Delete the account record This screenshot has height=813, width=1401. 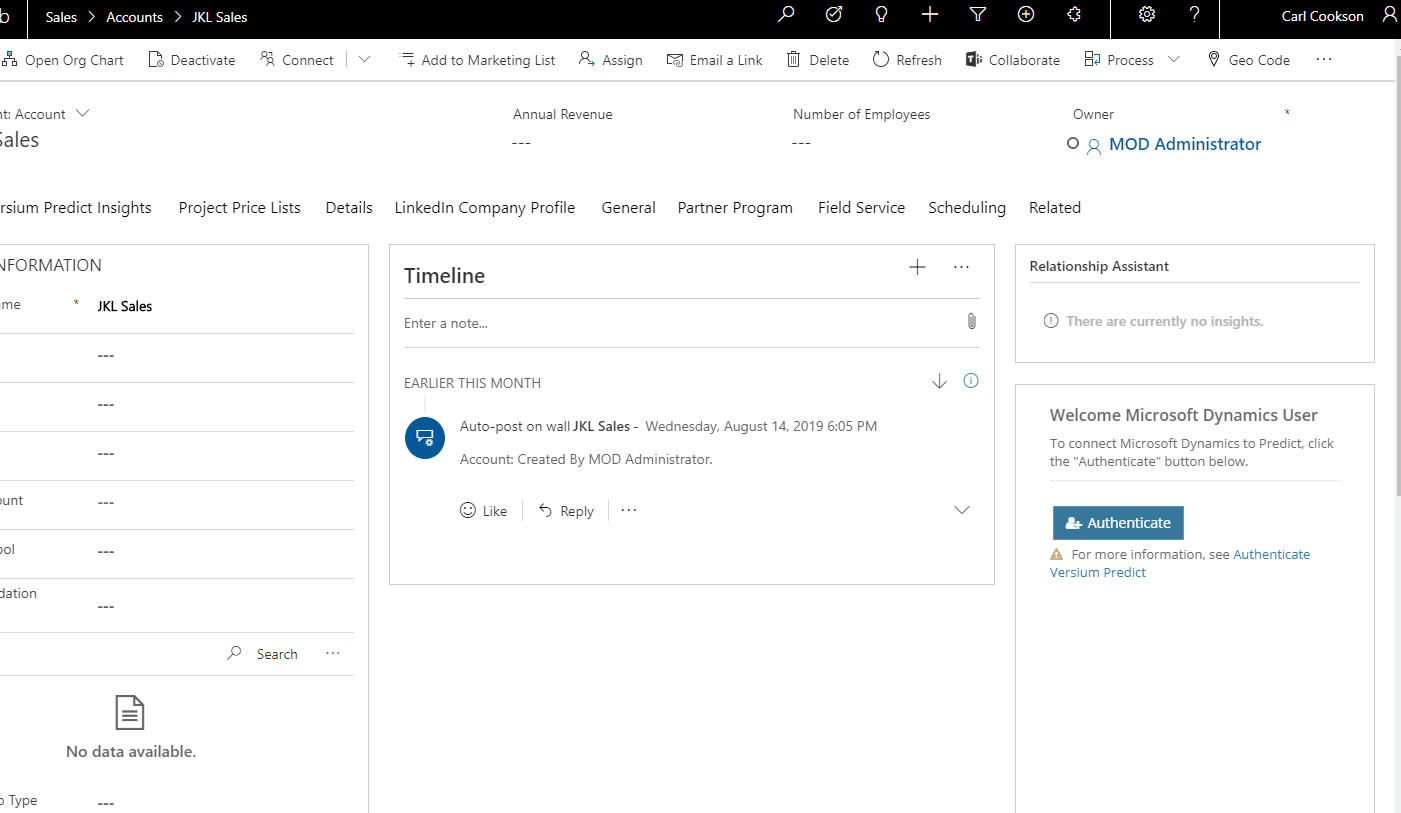pyautogui.click(x=818, y=60)
